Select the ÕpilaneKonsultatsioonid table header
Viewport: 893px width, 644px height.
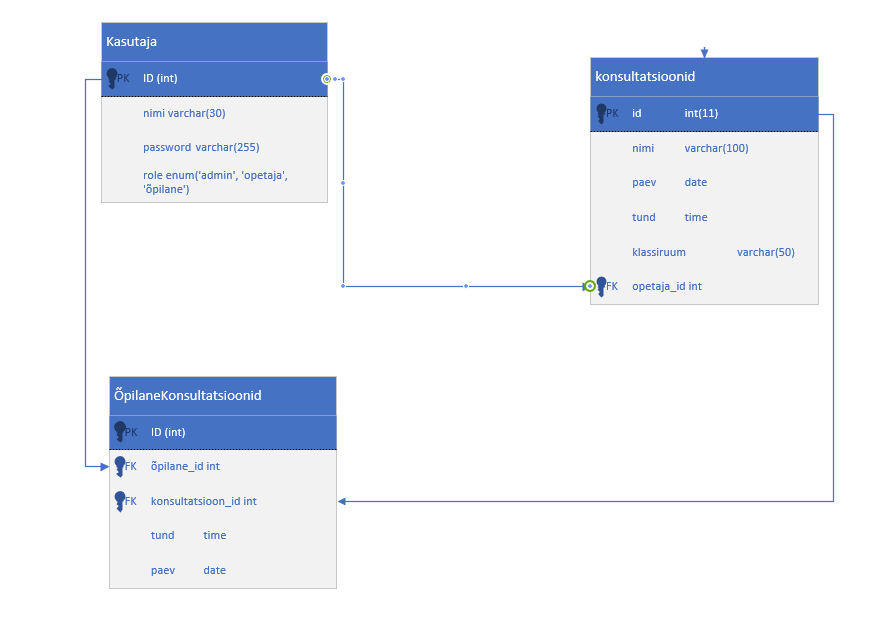click(x=223, y=396)
